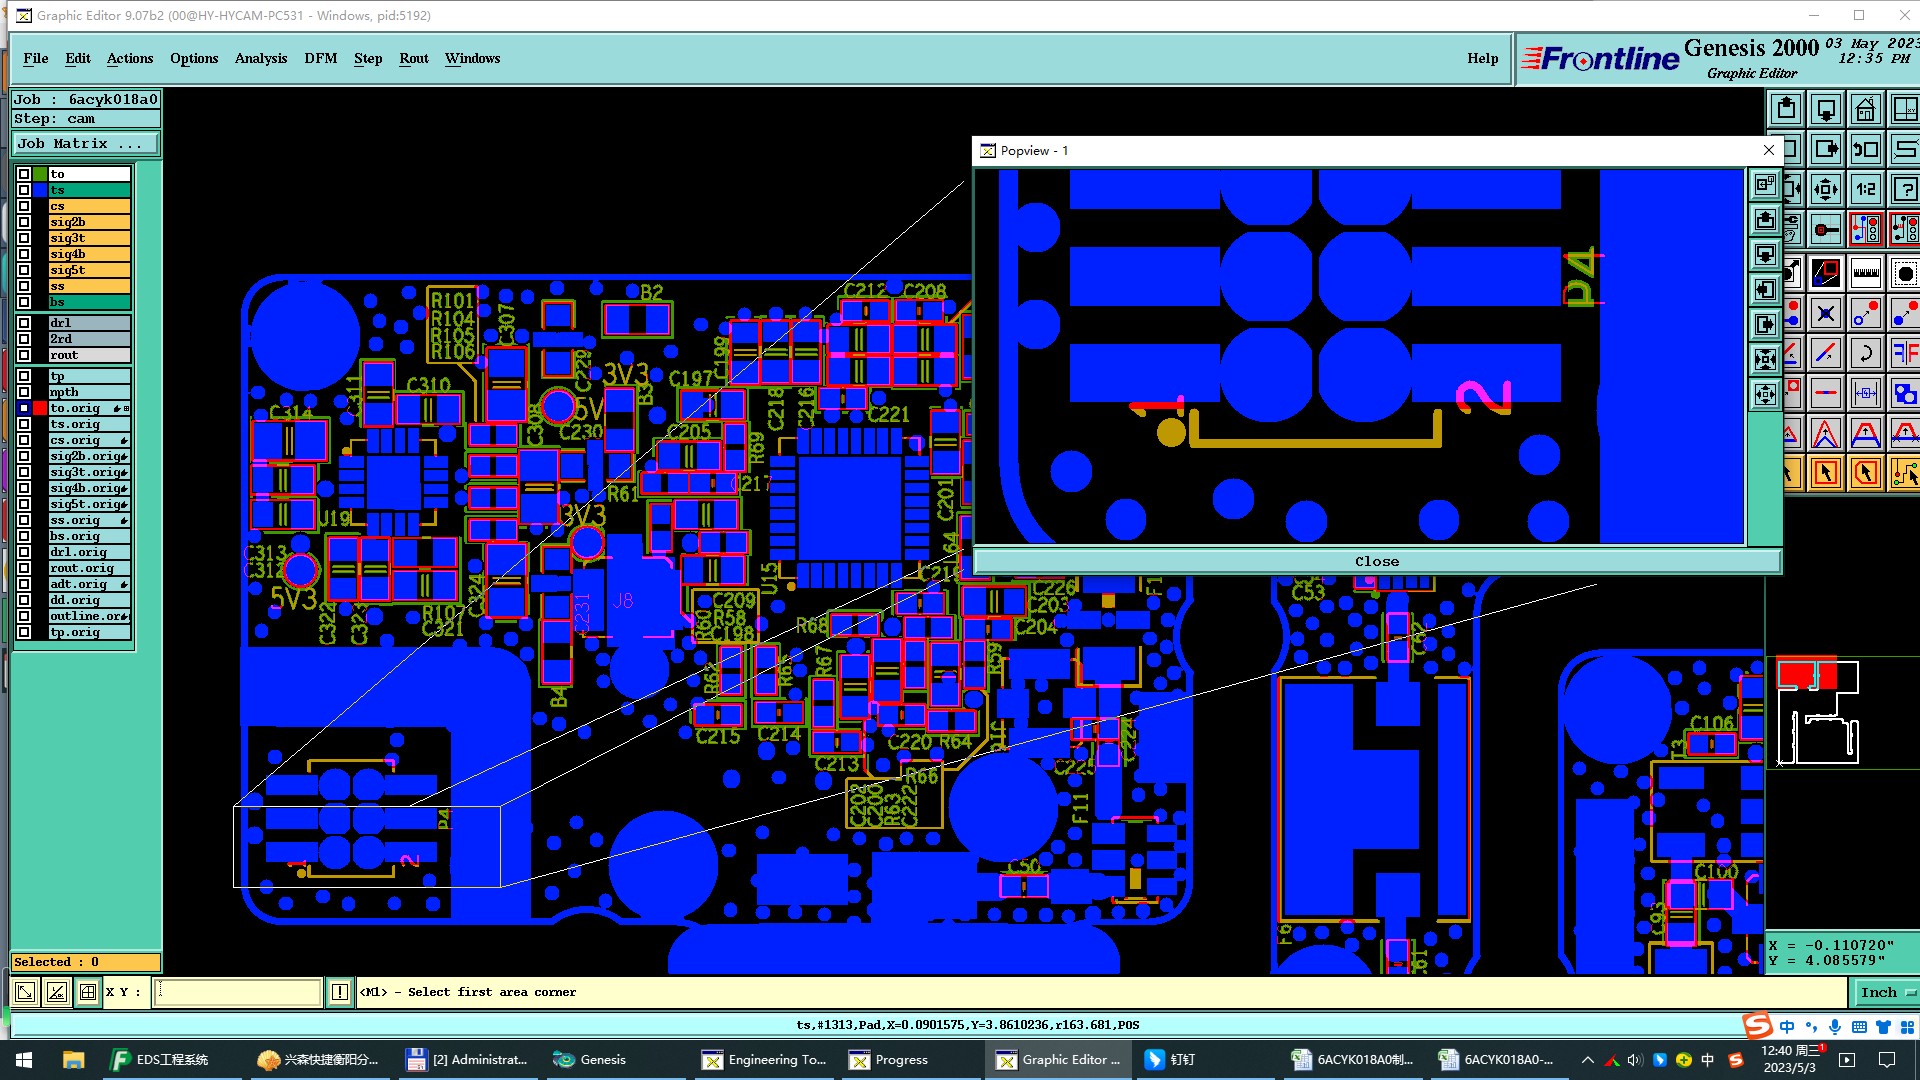Open the DFM menu
The width and height of the screenshot is (1920, 1080).
pos(320,58)
